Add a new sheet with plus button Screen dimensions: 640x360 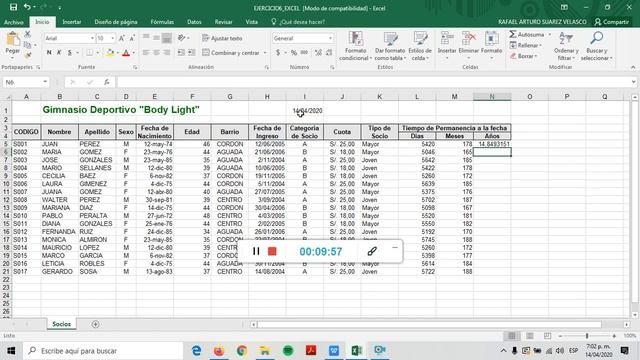[95, 324]
